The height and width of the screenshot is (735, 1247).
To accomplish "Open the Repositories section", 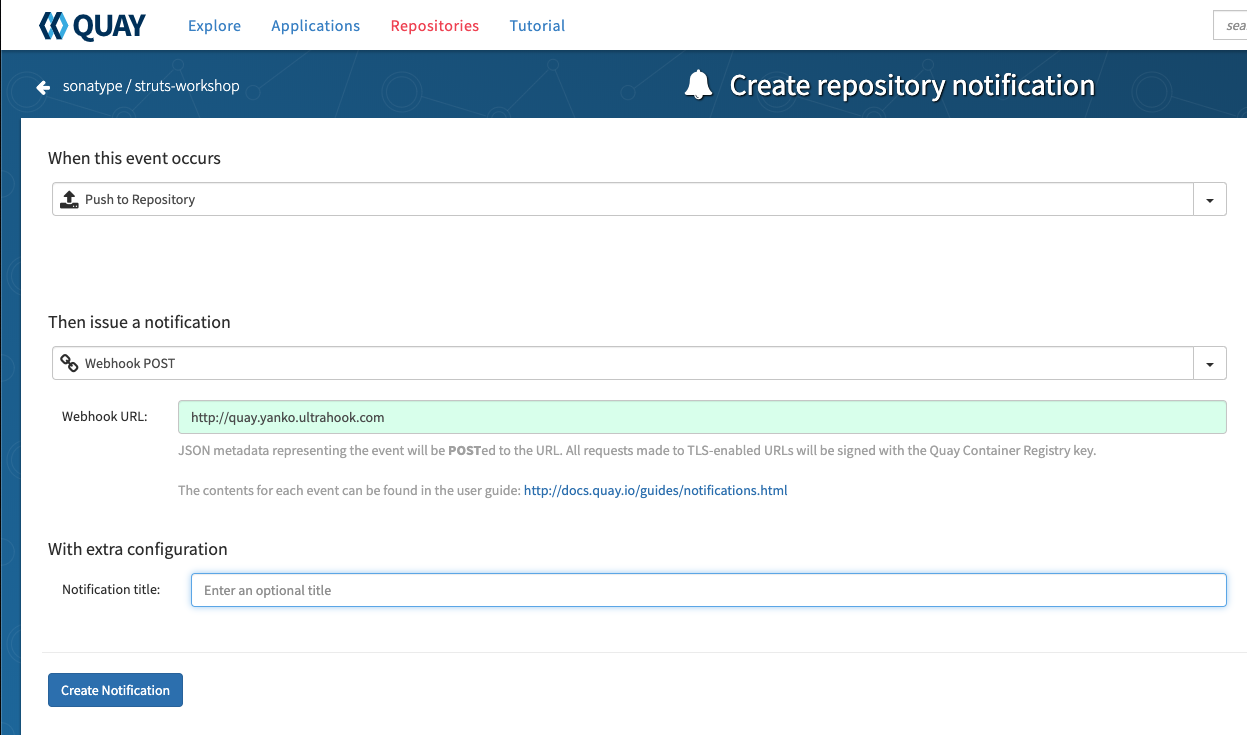I will click(x=434, y=26).
